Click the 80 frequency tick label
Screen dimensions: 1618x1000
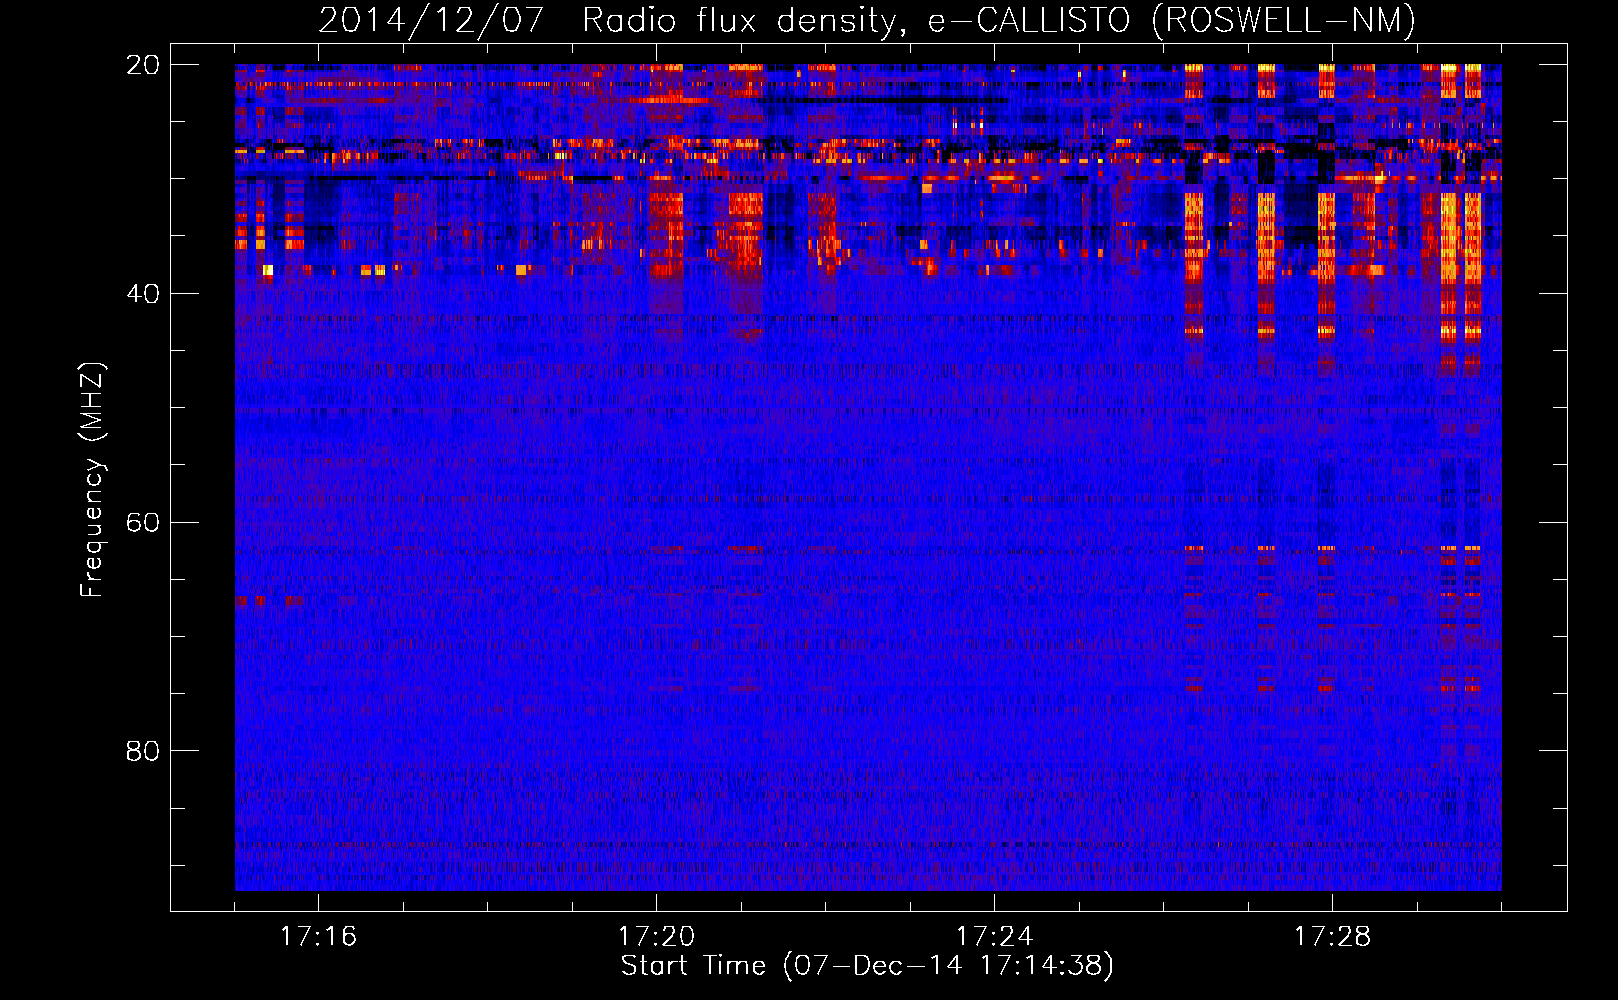point(142,751)
